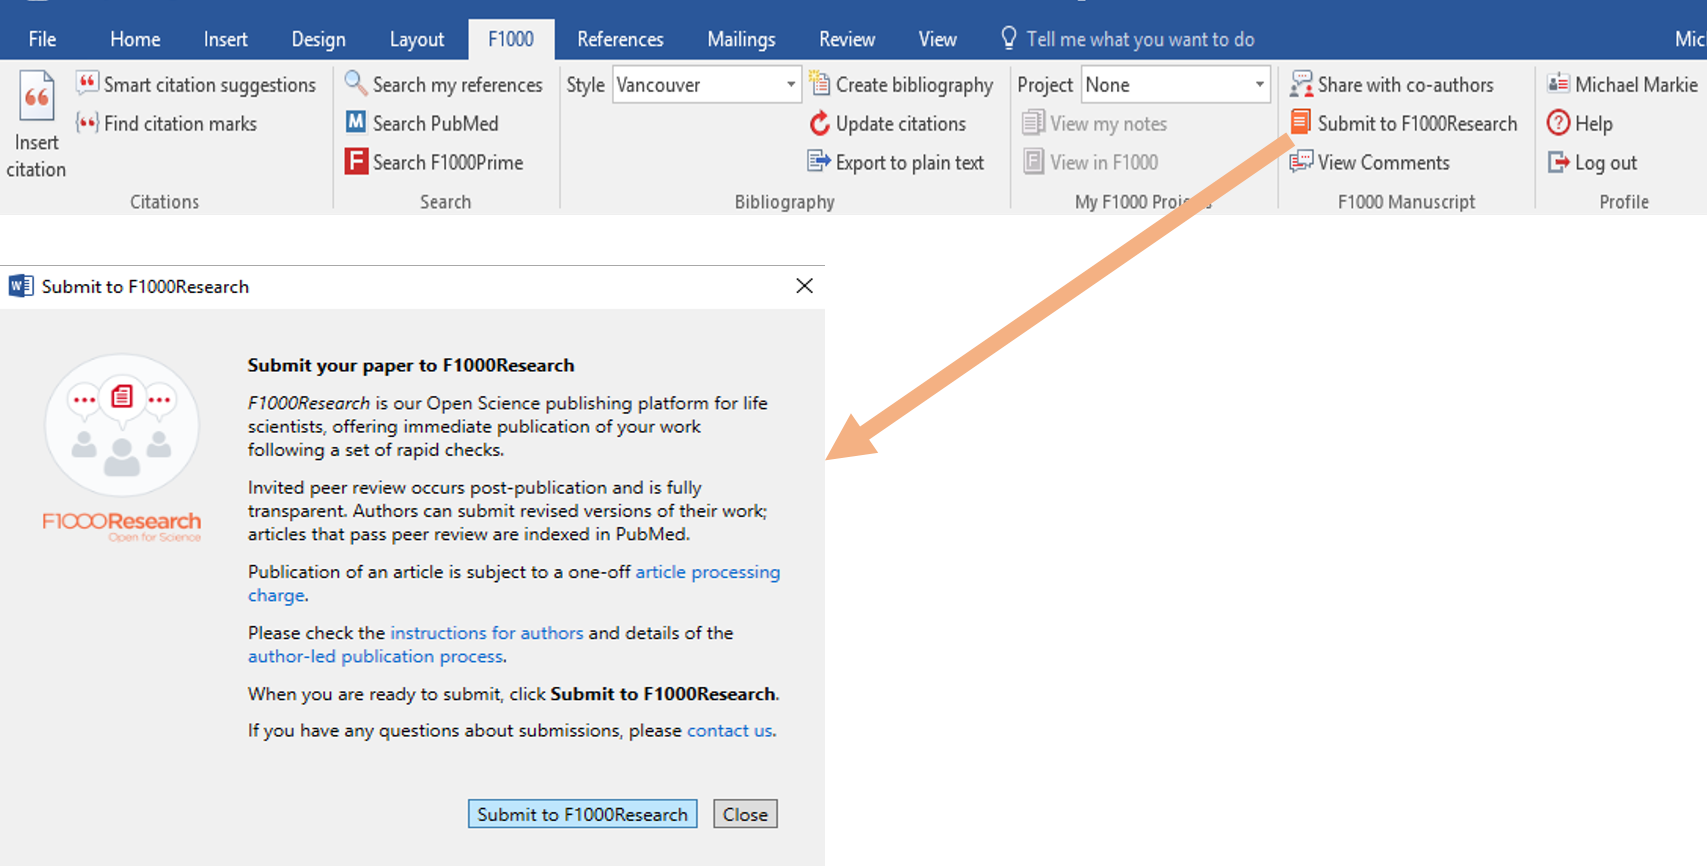Open the Style dropdown showing Vancouver
Viewport: 1707px width, 866px height.
point(706,85)
